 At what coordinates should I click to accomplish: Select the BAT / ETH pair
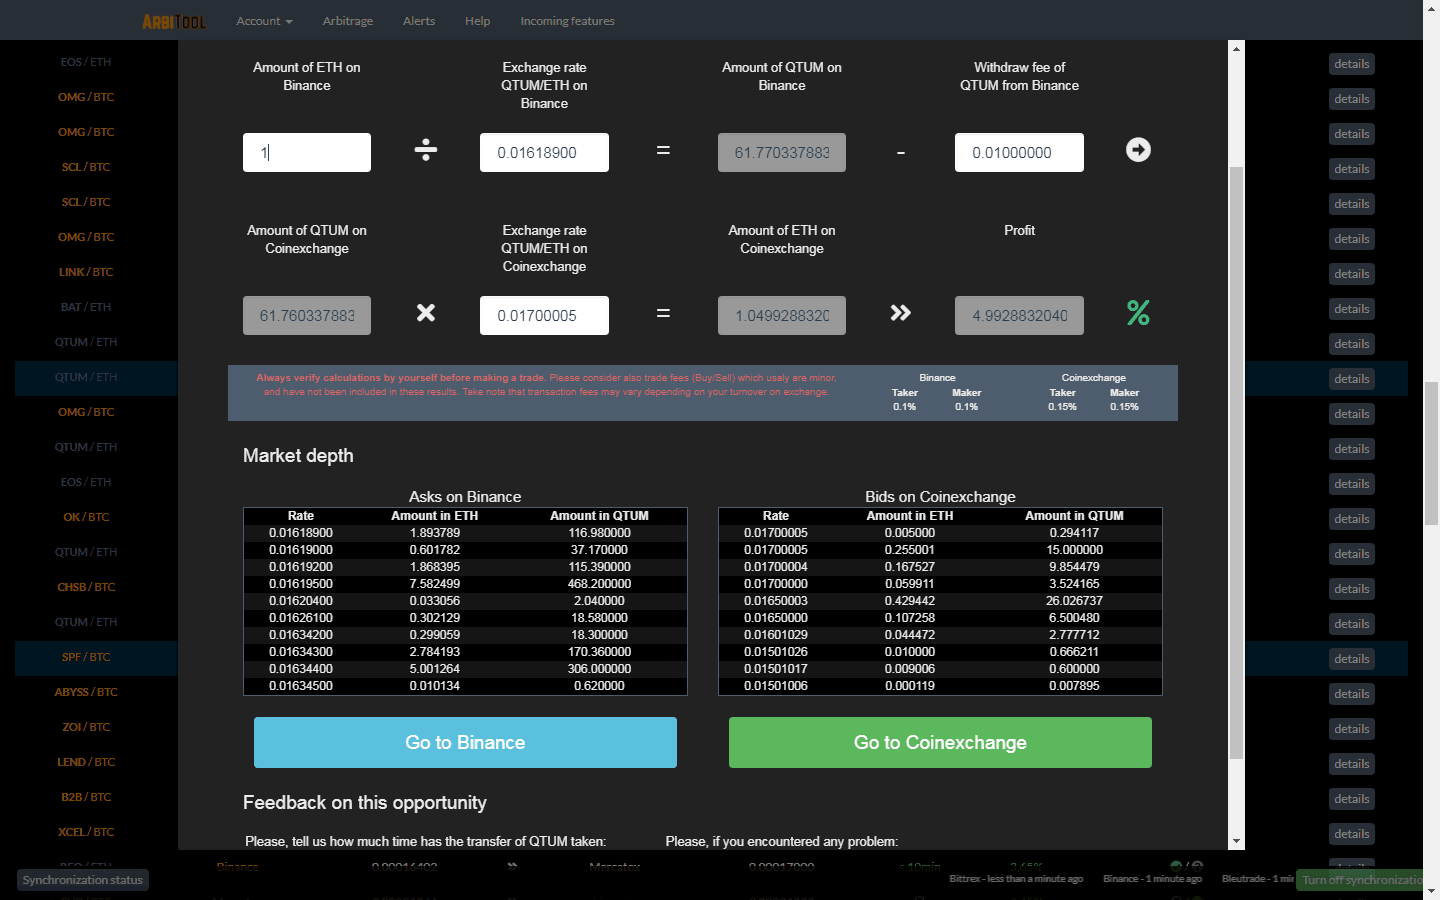(x=86, y=307)
